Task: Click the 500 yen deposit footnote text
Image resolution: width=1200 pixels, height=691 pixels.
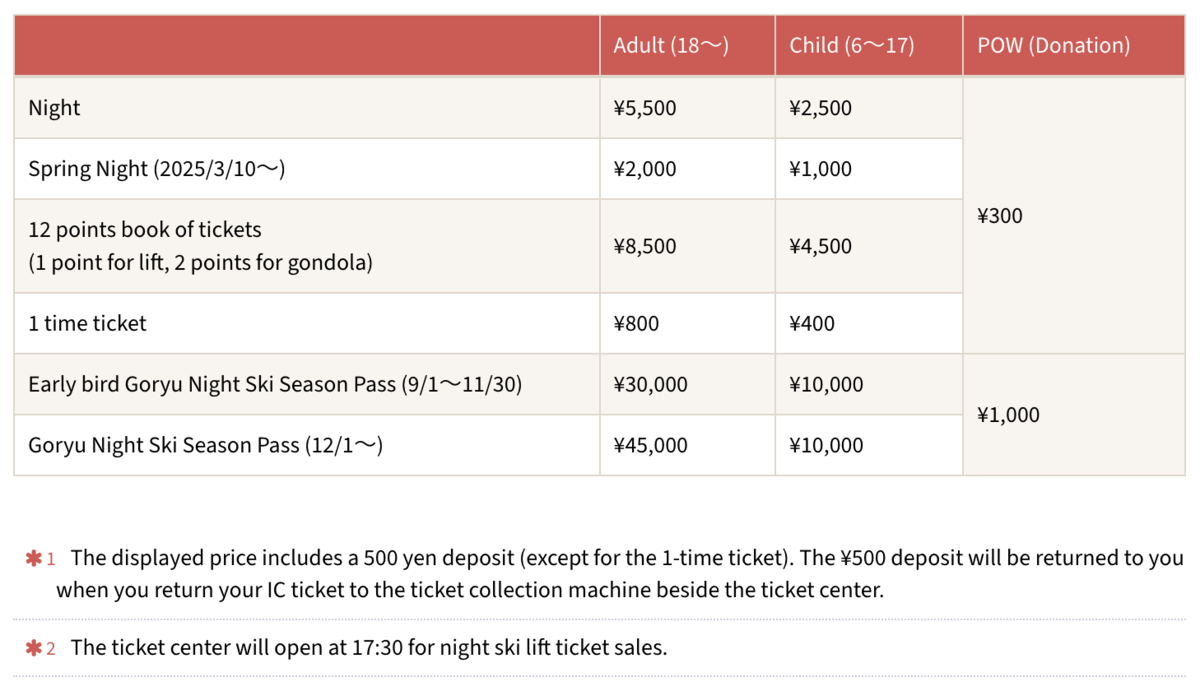Action: [x=619, y=574]
